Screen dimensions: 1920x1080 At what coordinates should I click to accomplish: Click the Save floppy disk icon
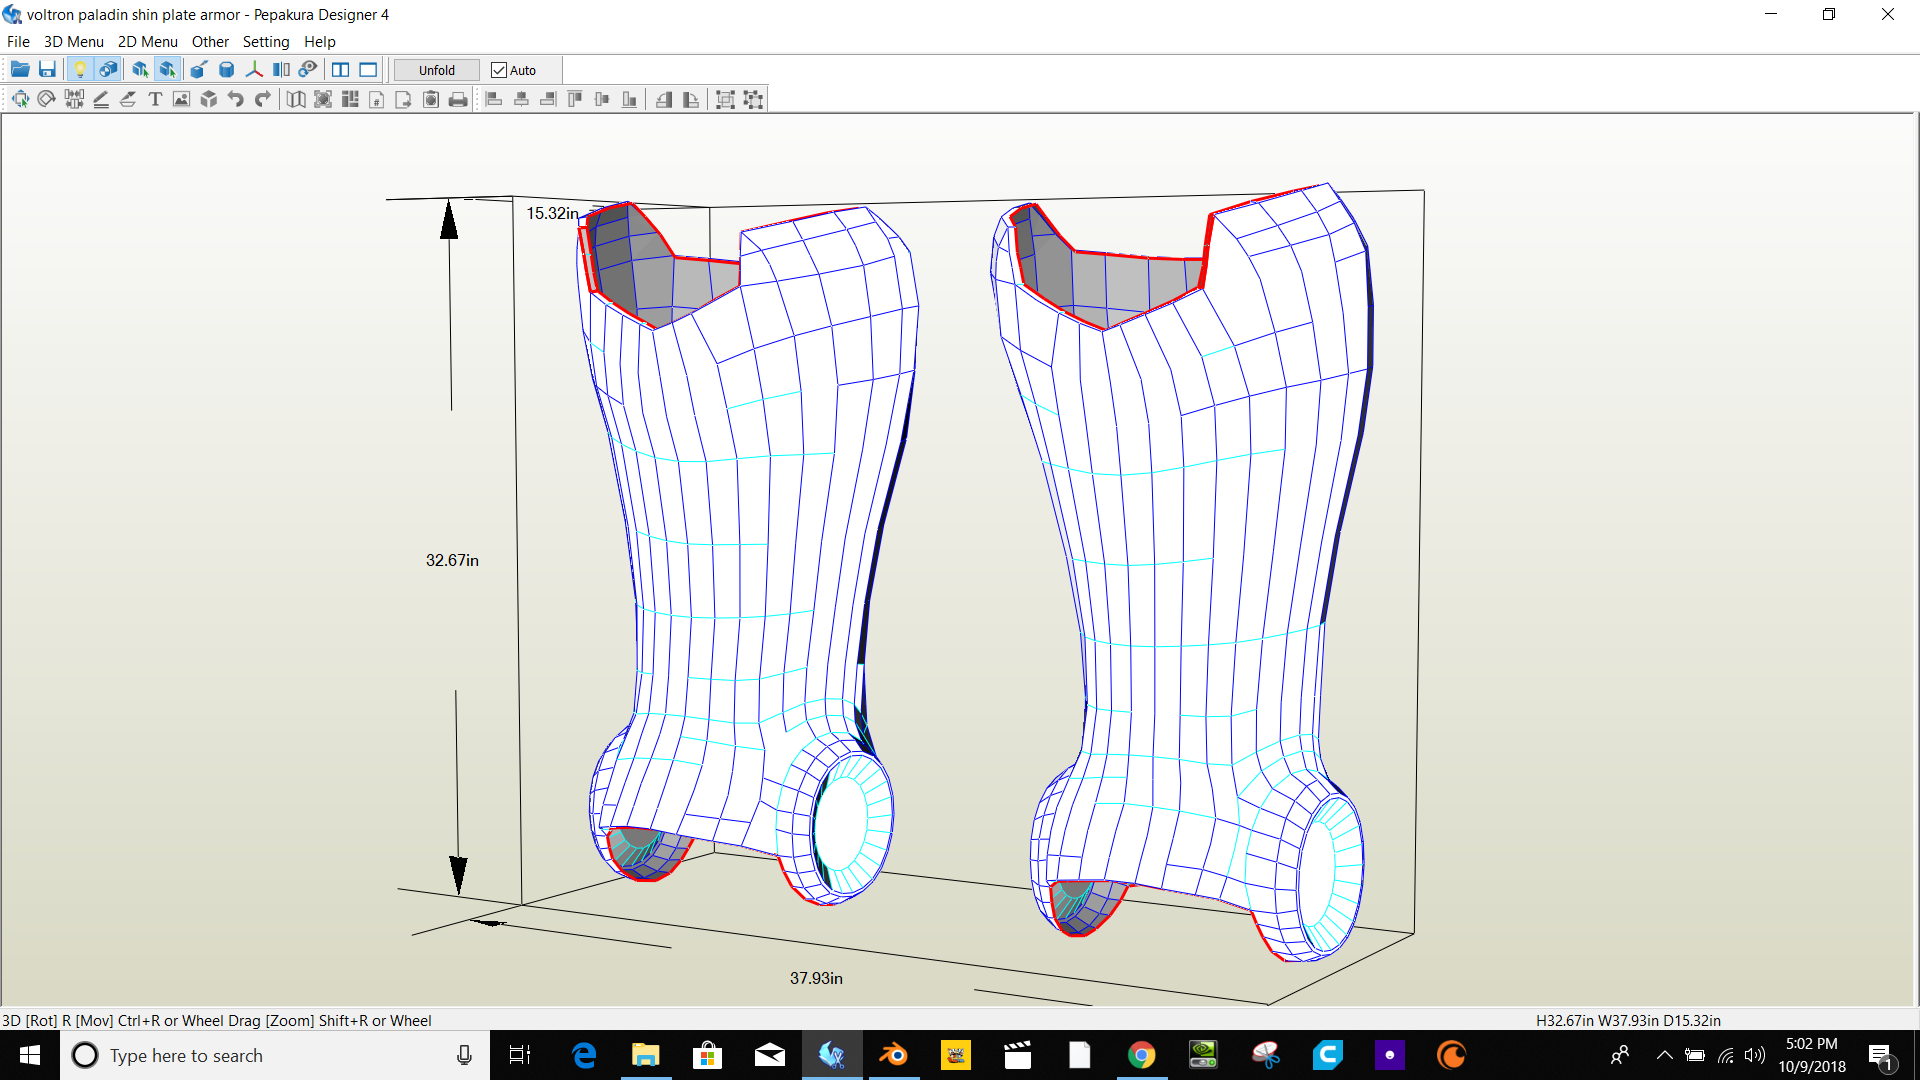click(x=47, y=70)
